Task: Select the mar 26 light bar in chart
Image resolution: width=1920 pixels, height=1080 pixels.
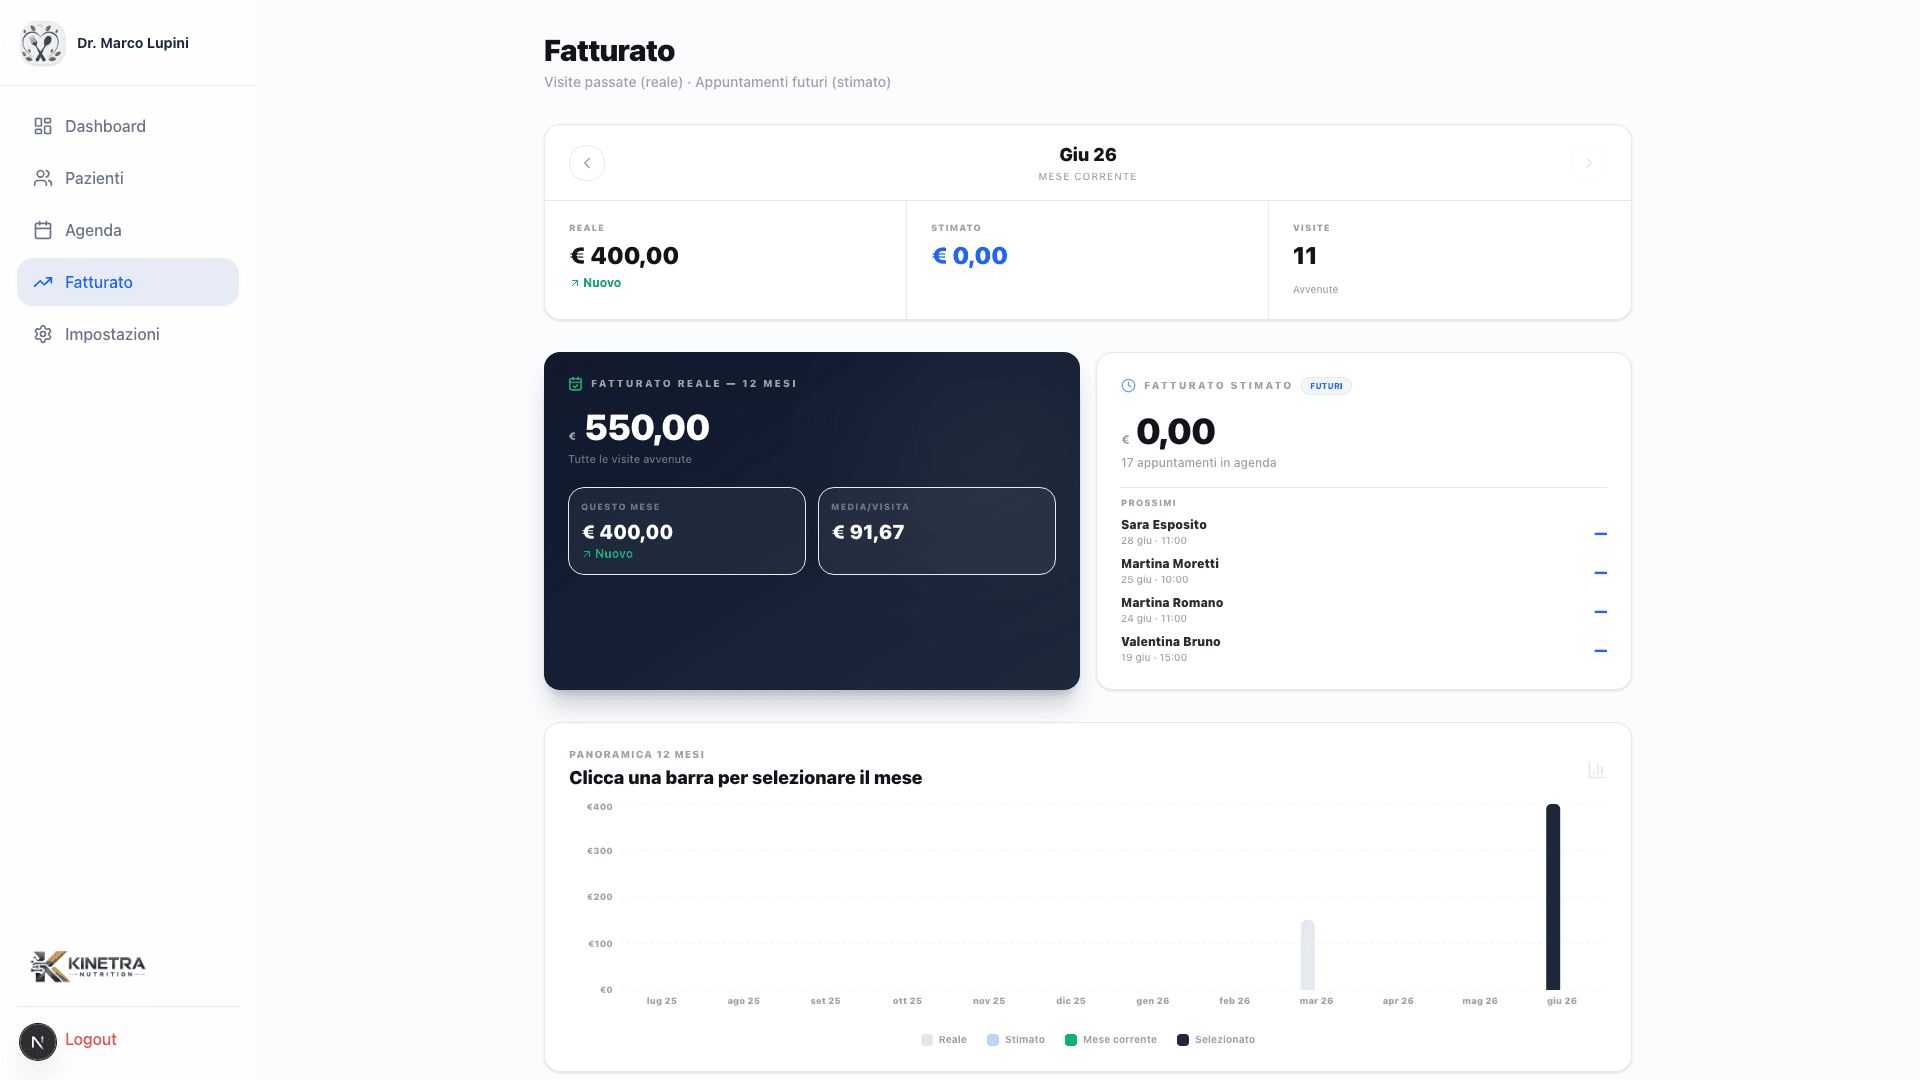Action: 1307,955
